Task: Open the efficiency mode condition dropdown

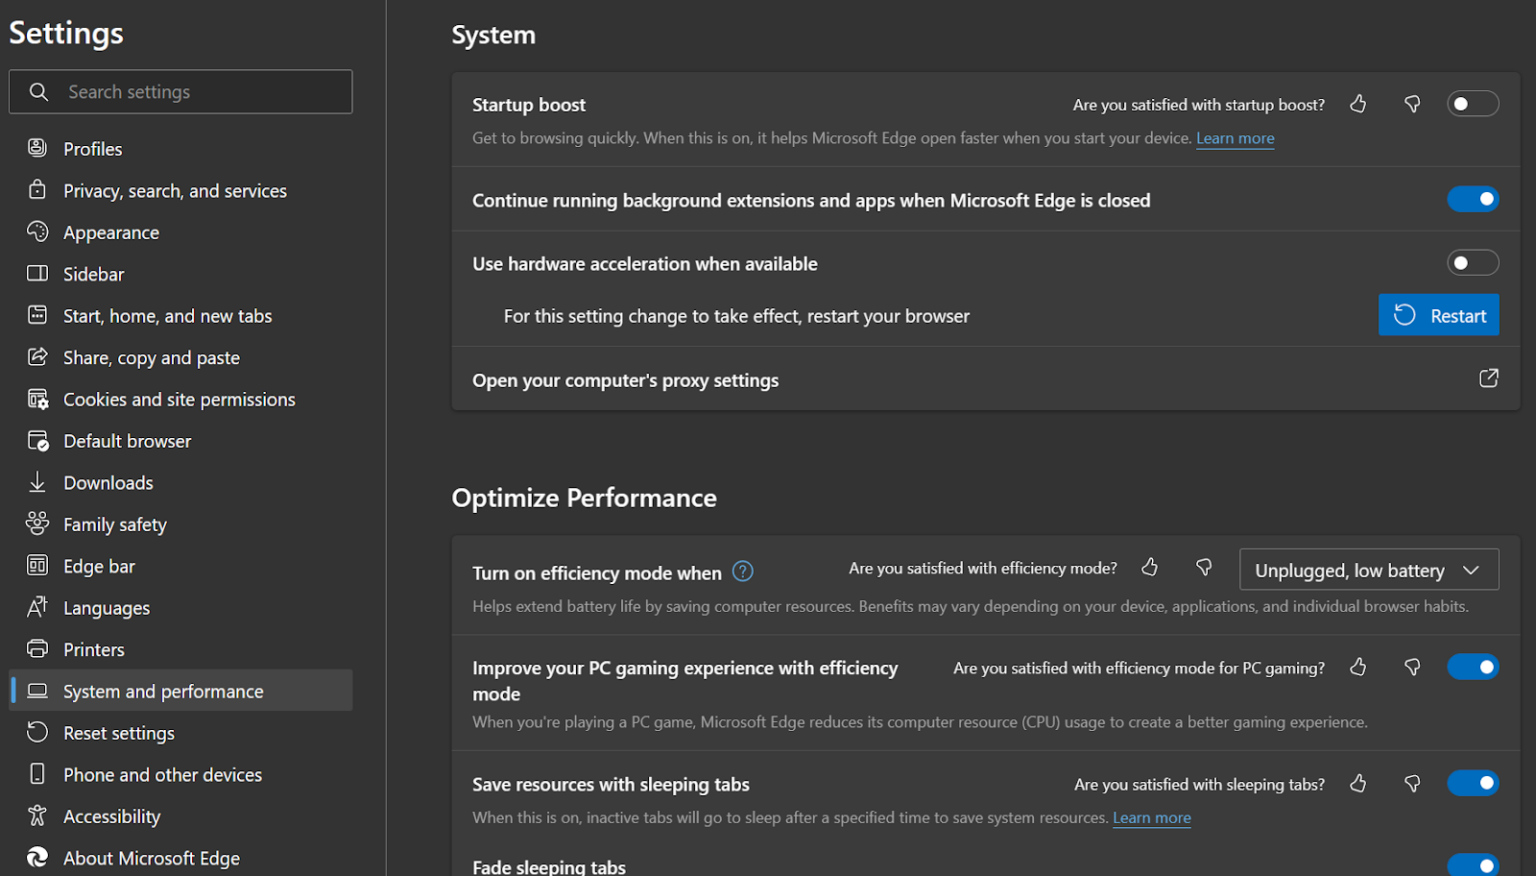Action: tap(1368, 569)
